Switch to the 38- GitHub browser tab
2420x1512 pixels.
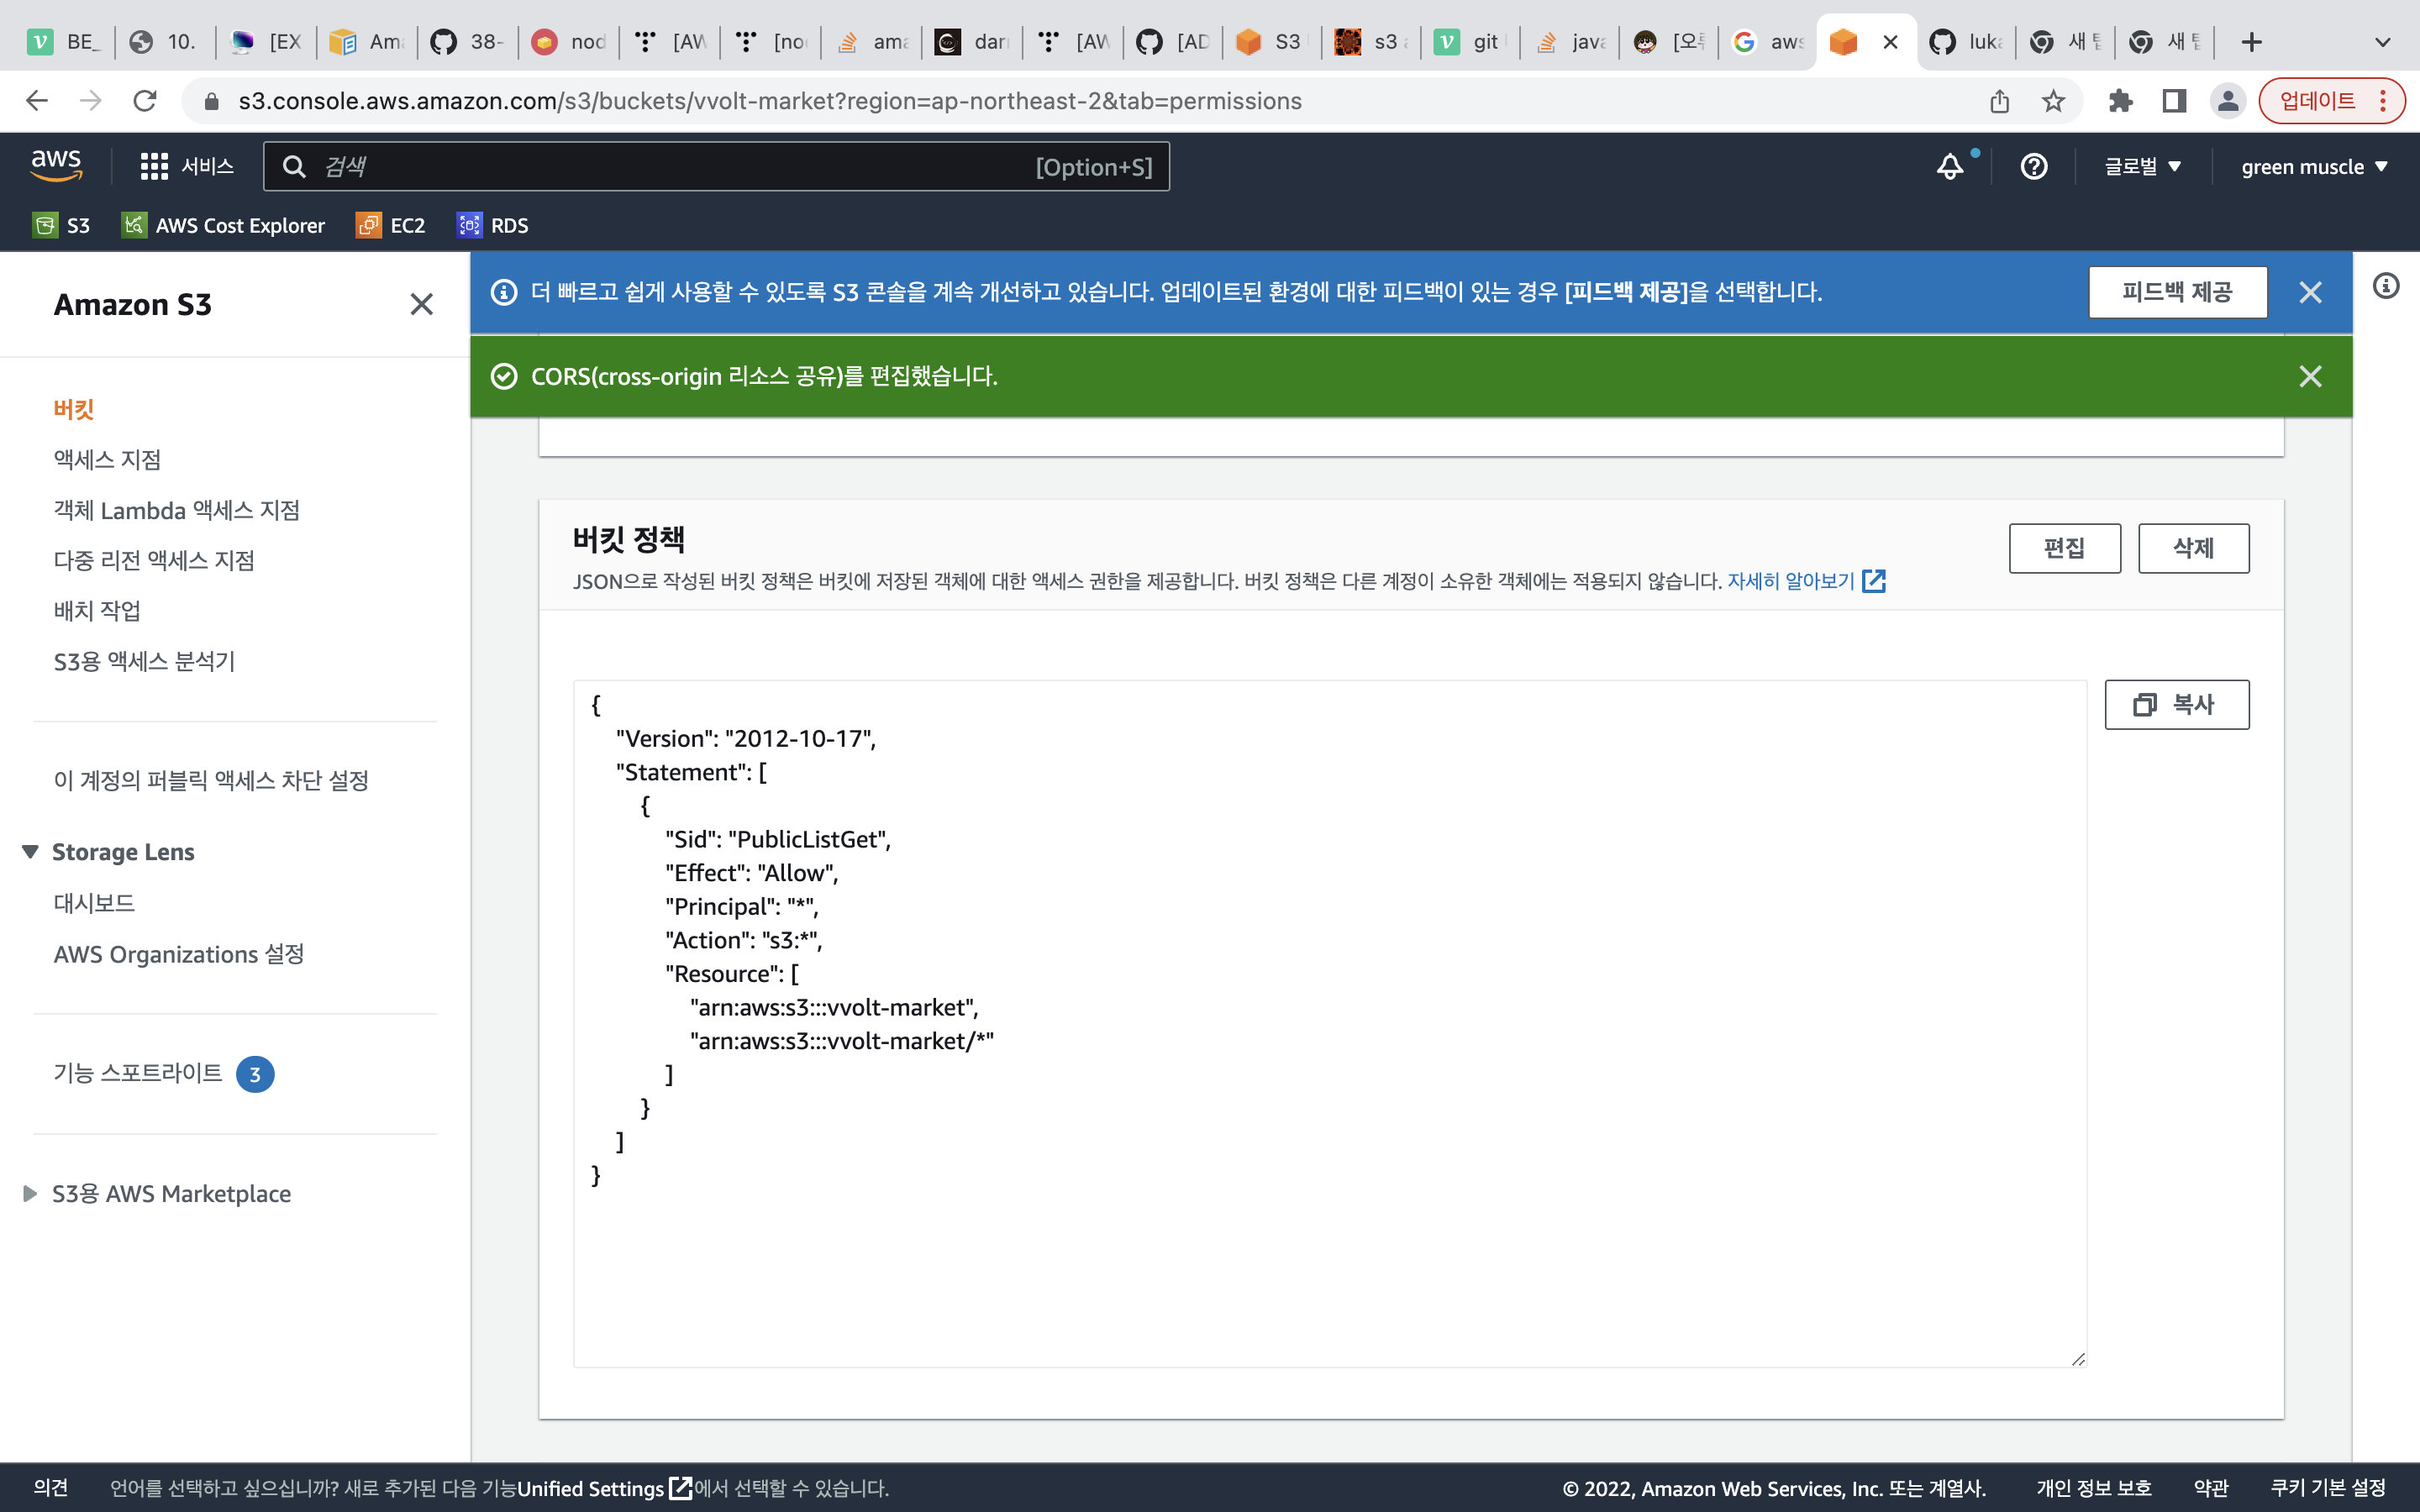click(x=466, y=42)
